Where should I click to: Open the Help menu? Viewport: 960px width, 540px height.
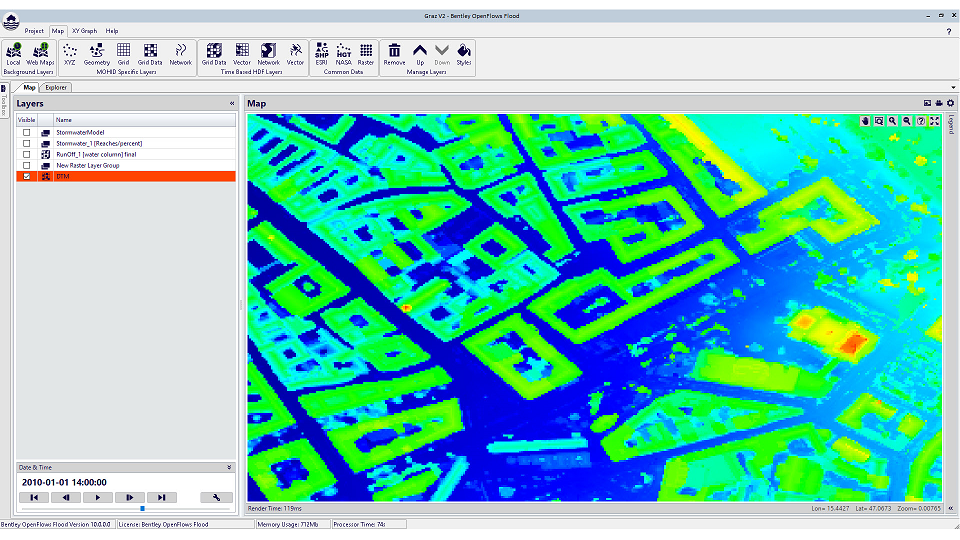pos(111,31)
